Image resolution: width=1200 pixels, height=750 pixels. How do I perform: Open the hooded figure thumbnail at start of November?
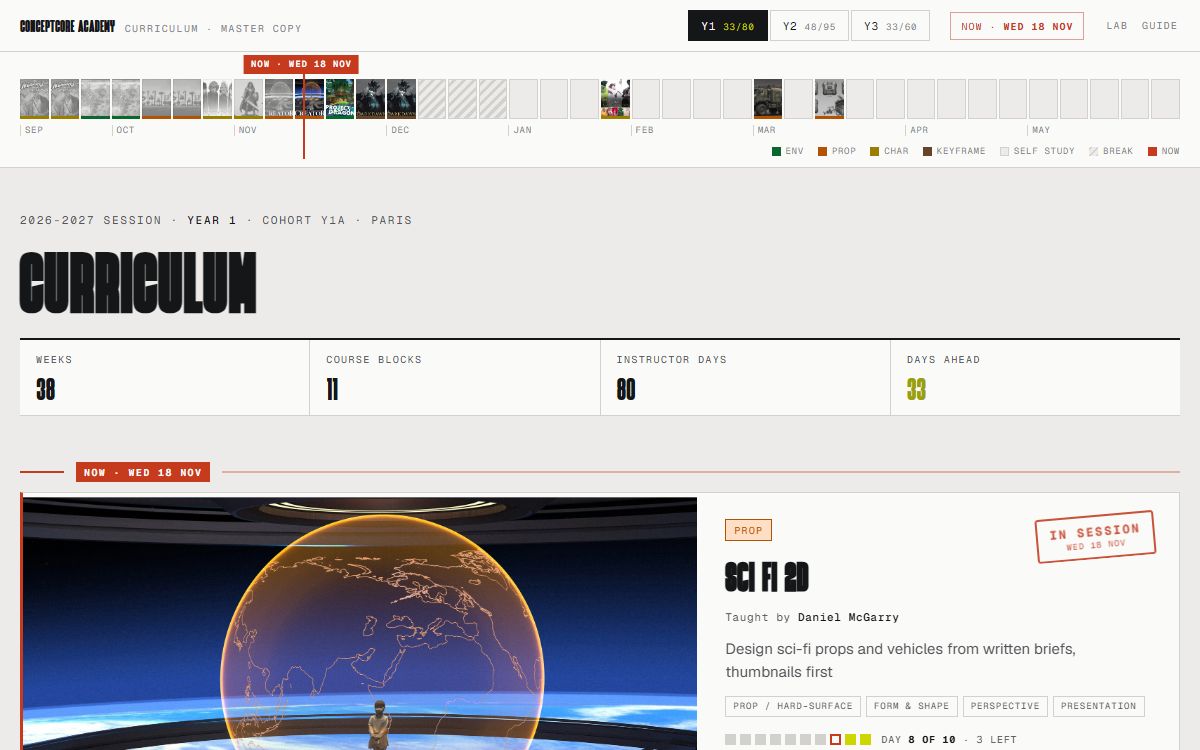[248, 99]
